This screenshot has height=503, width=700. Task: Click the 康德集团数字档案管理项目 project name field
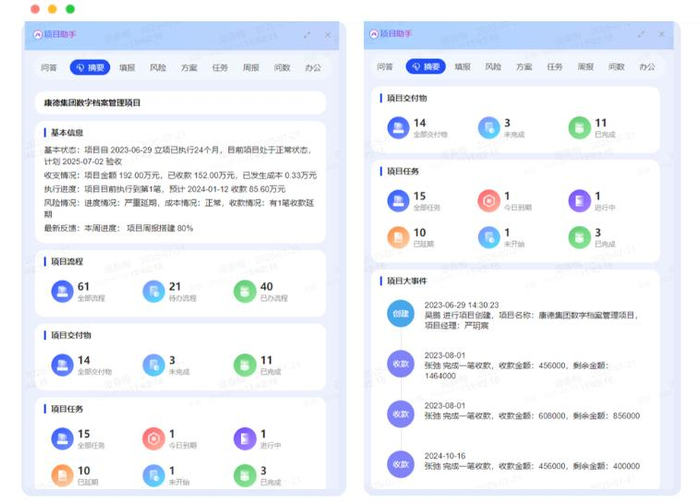180,103
